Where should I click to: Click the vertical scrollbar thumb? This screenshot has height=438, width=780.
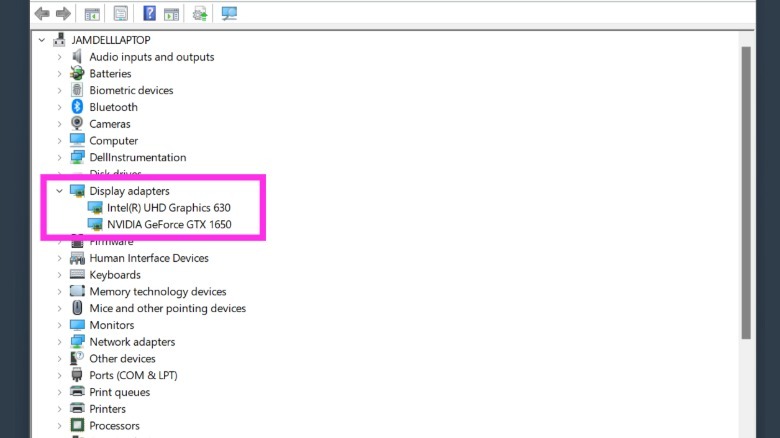746,193
